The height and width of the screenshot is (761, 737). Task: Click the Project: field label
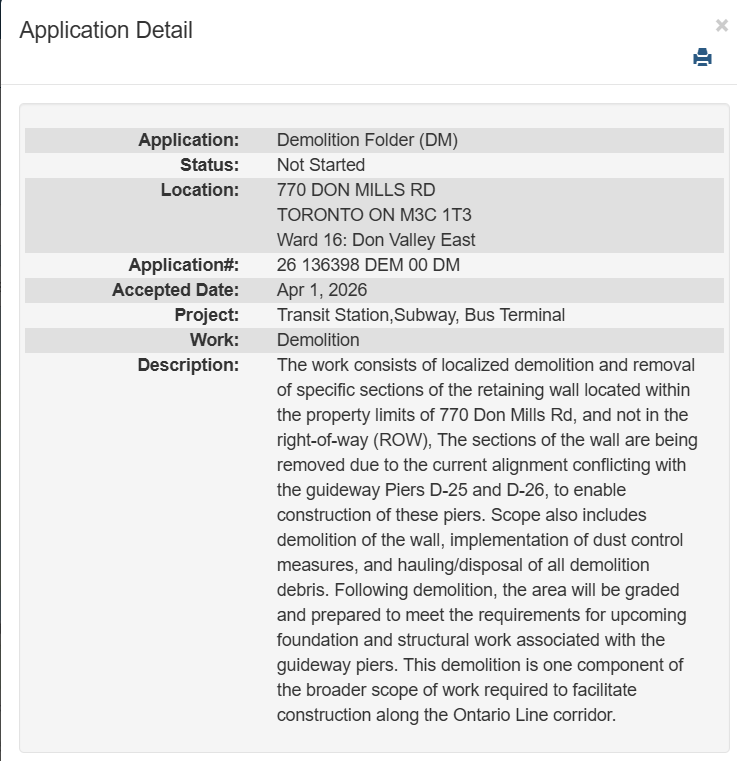click(207, 315)
